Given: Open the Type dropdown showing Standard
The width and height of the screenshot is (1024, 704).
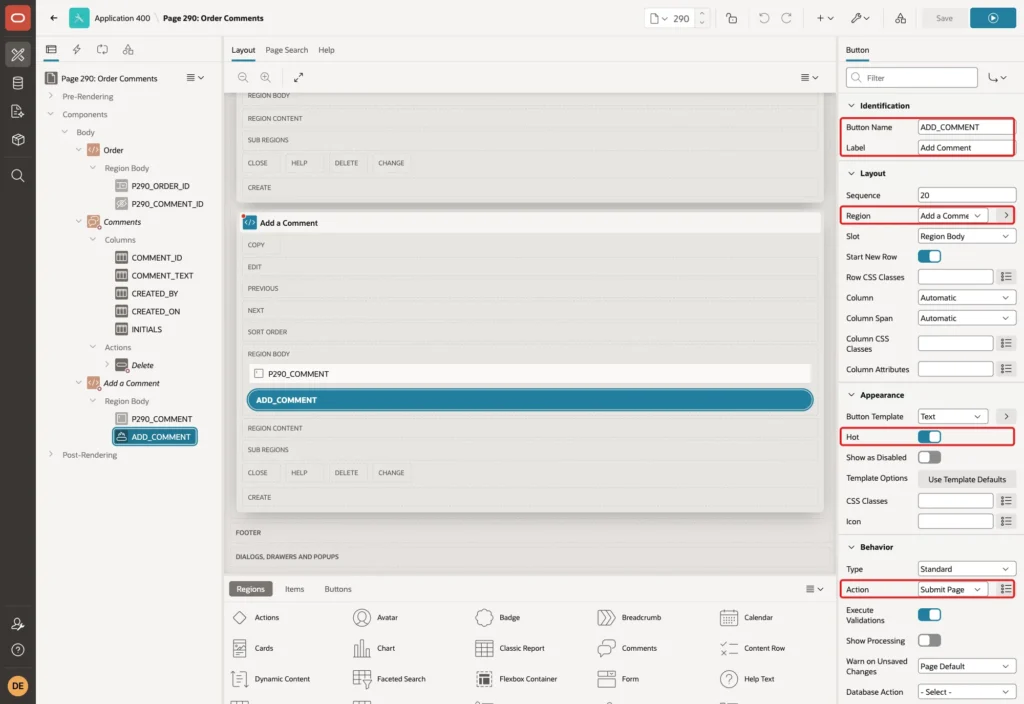Looking at the screenshot, I should (x=967, y=569).
